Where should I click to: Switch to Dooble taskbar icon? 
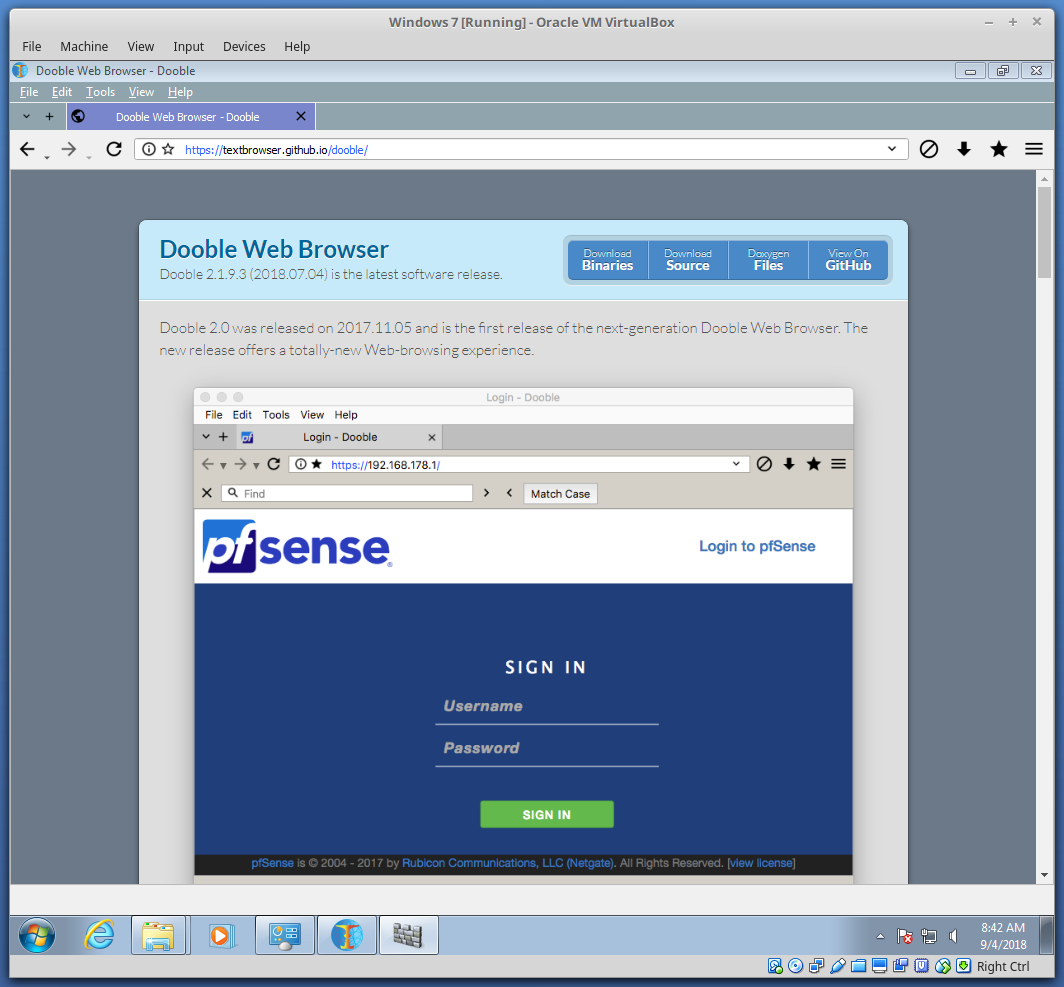(347, 935)
